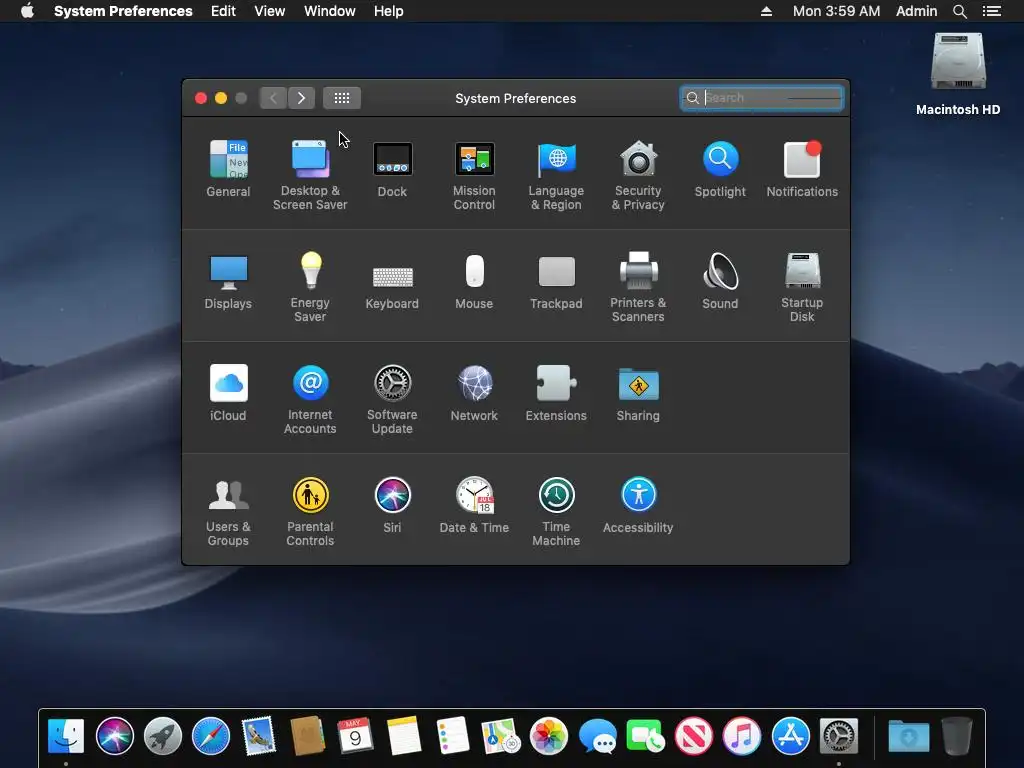Open Internet Accounts preferences
1024x768 pixels.
(x=310, y=399)
